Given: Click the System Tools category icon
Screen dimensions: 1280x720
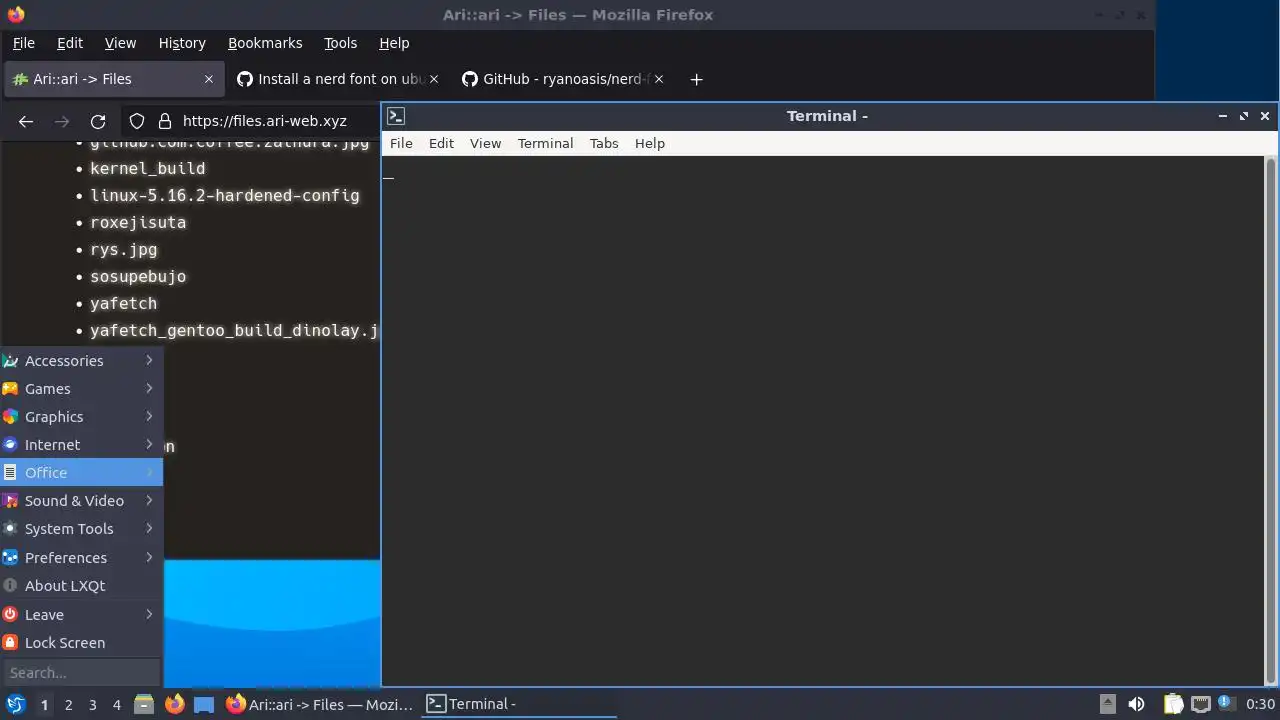Looking at the screenshot, I should tap(10, 529).
